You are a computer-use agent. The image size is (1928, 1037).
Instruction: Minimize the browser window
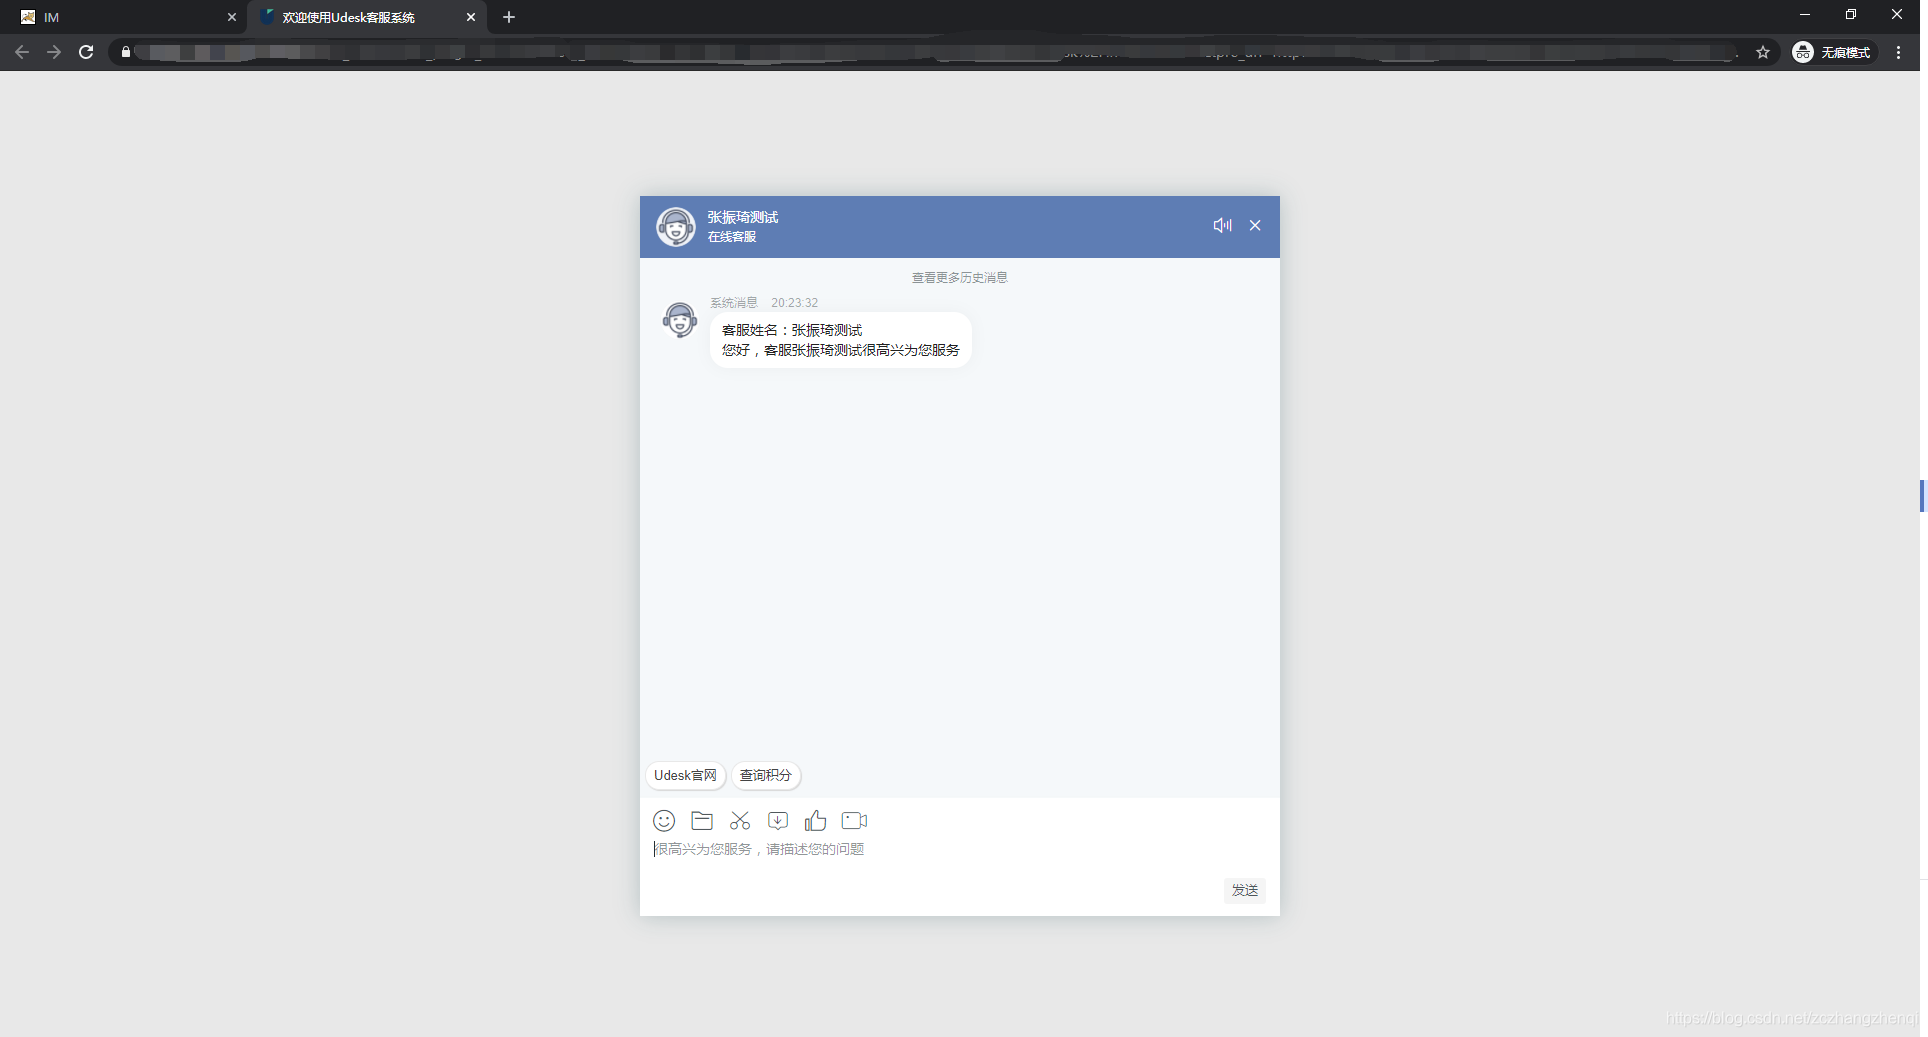pyautogui.click(x=1805, y=15)
